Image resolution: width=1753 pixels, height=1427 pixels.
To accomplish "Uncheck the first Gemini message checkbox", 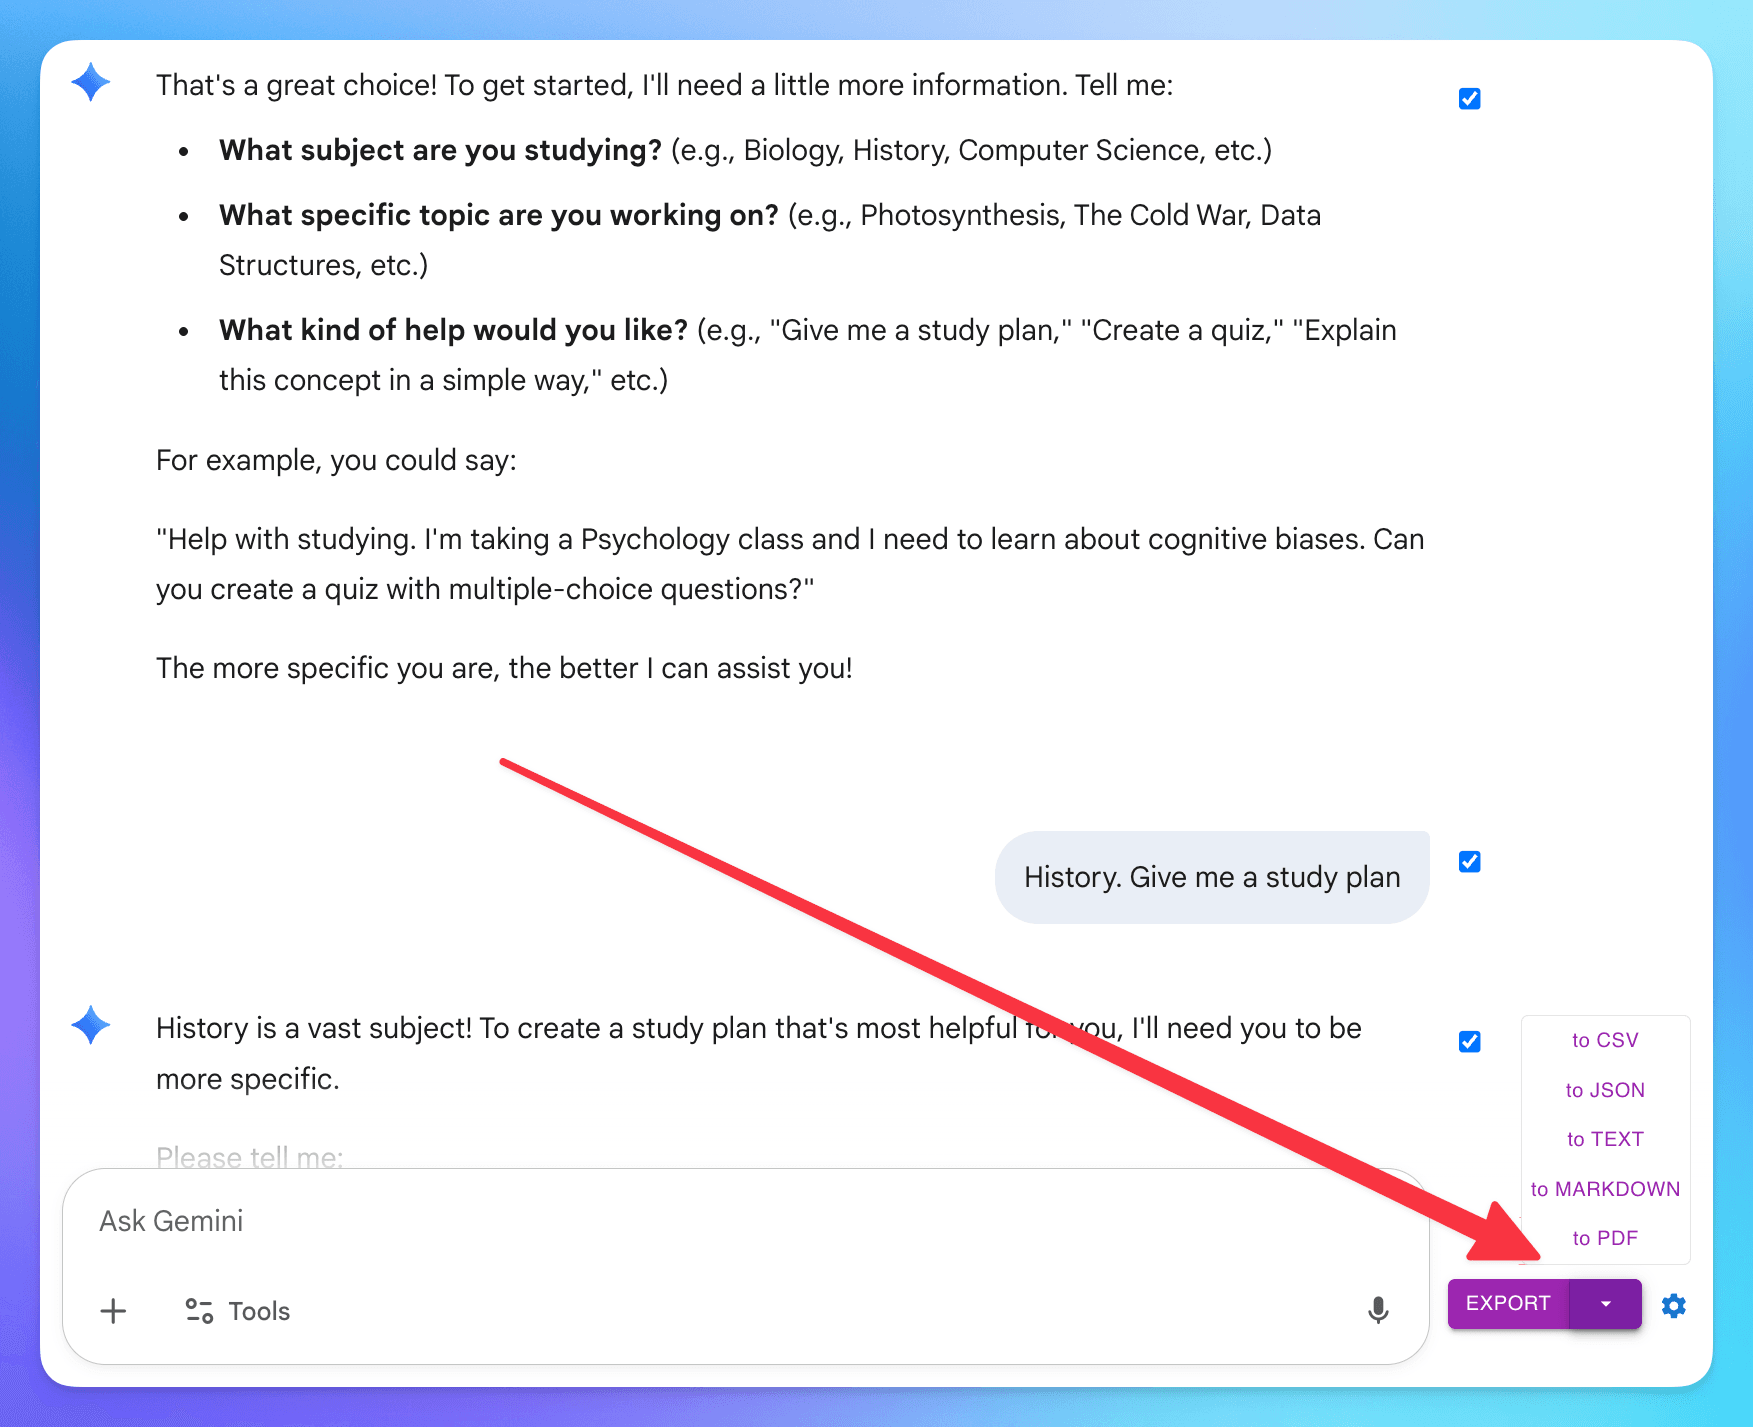I will [x=1469, y=98].
